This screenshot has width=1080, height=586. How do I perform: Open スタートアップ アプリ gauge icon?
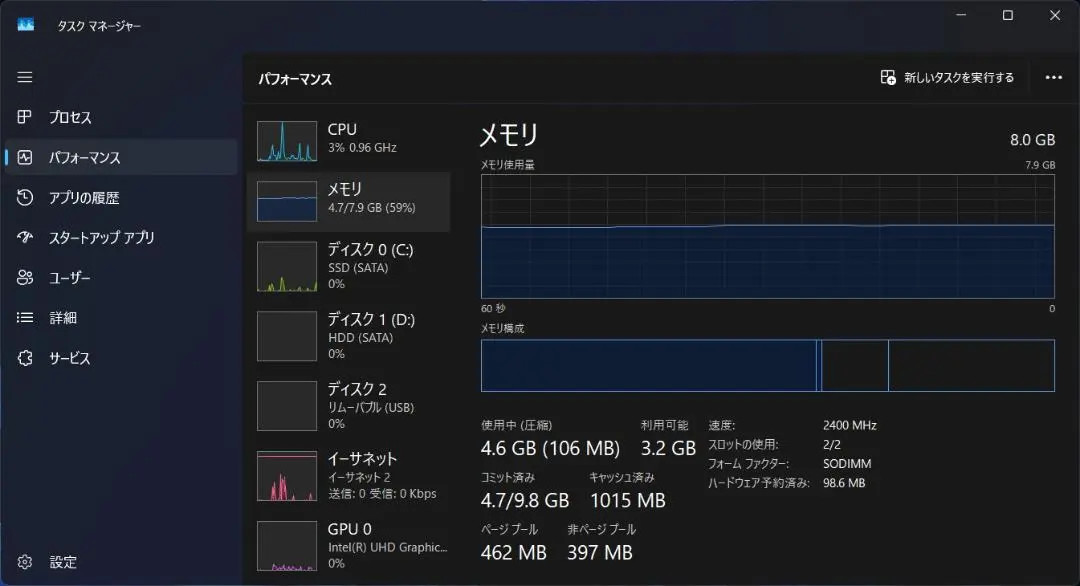25,238
